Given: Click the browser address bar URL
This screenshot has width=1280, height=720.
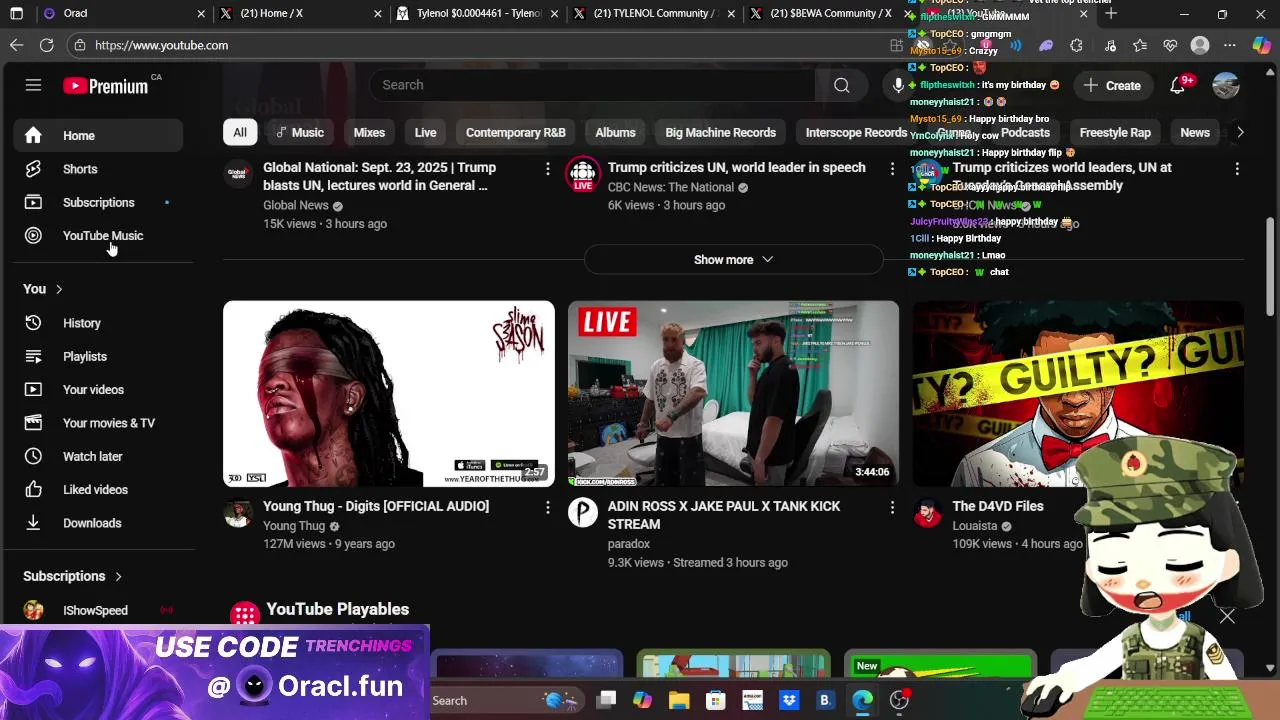Looking at the screenshot, I should (x=162, y=45).
